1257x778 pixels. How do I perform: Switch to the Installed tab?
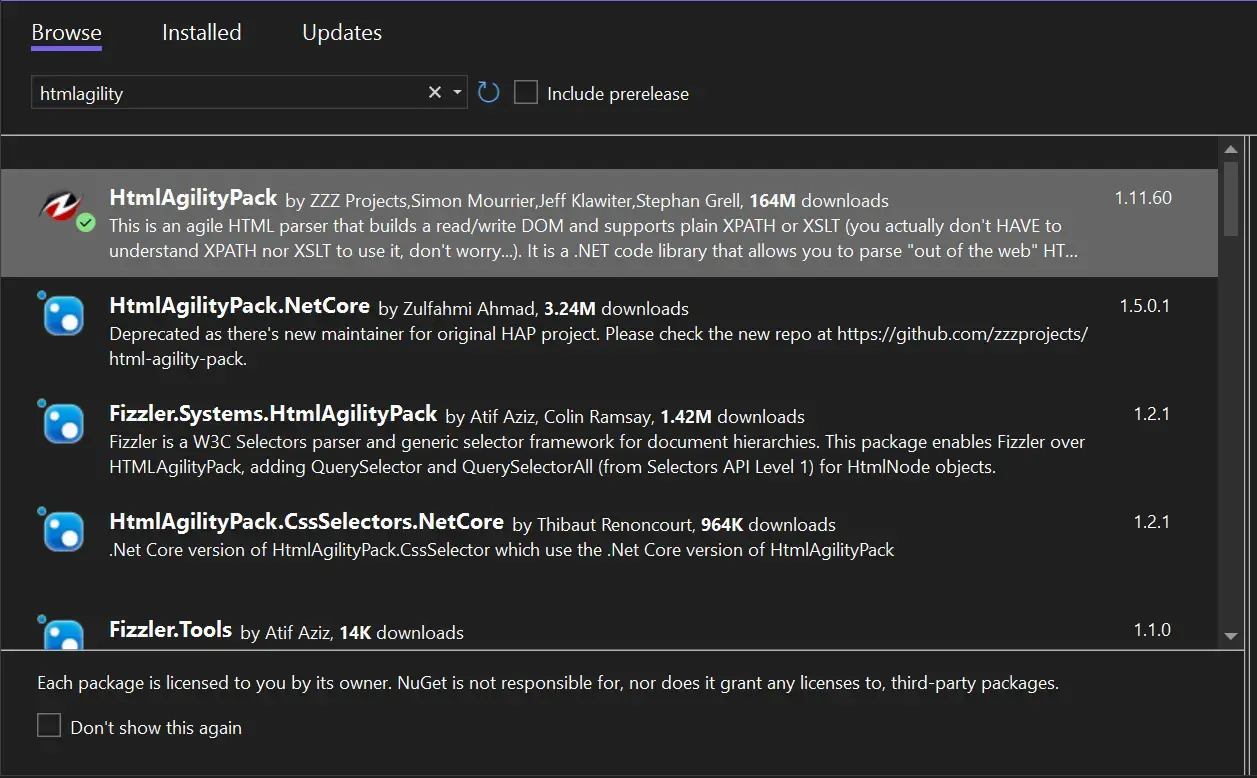201,33
